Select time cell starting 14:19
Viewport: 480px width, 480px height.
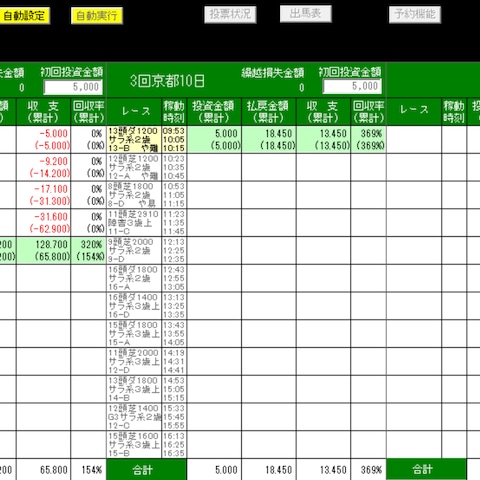[174, 361]
